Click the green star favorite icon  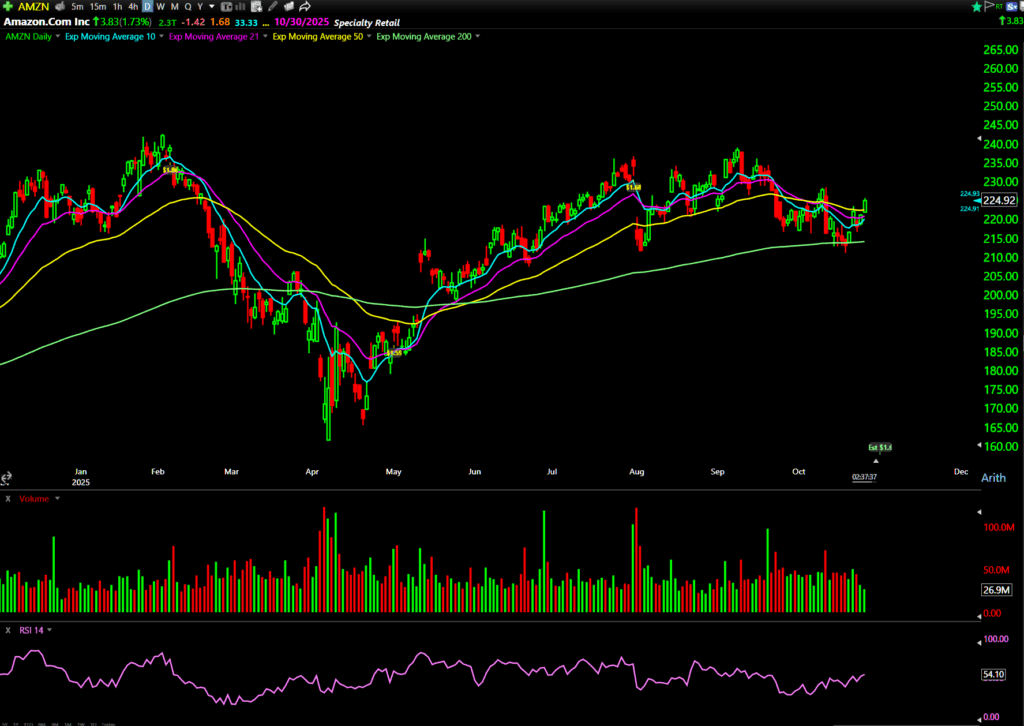pyautogui.click(x=976, y=6)
